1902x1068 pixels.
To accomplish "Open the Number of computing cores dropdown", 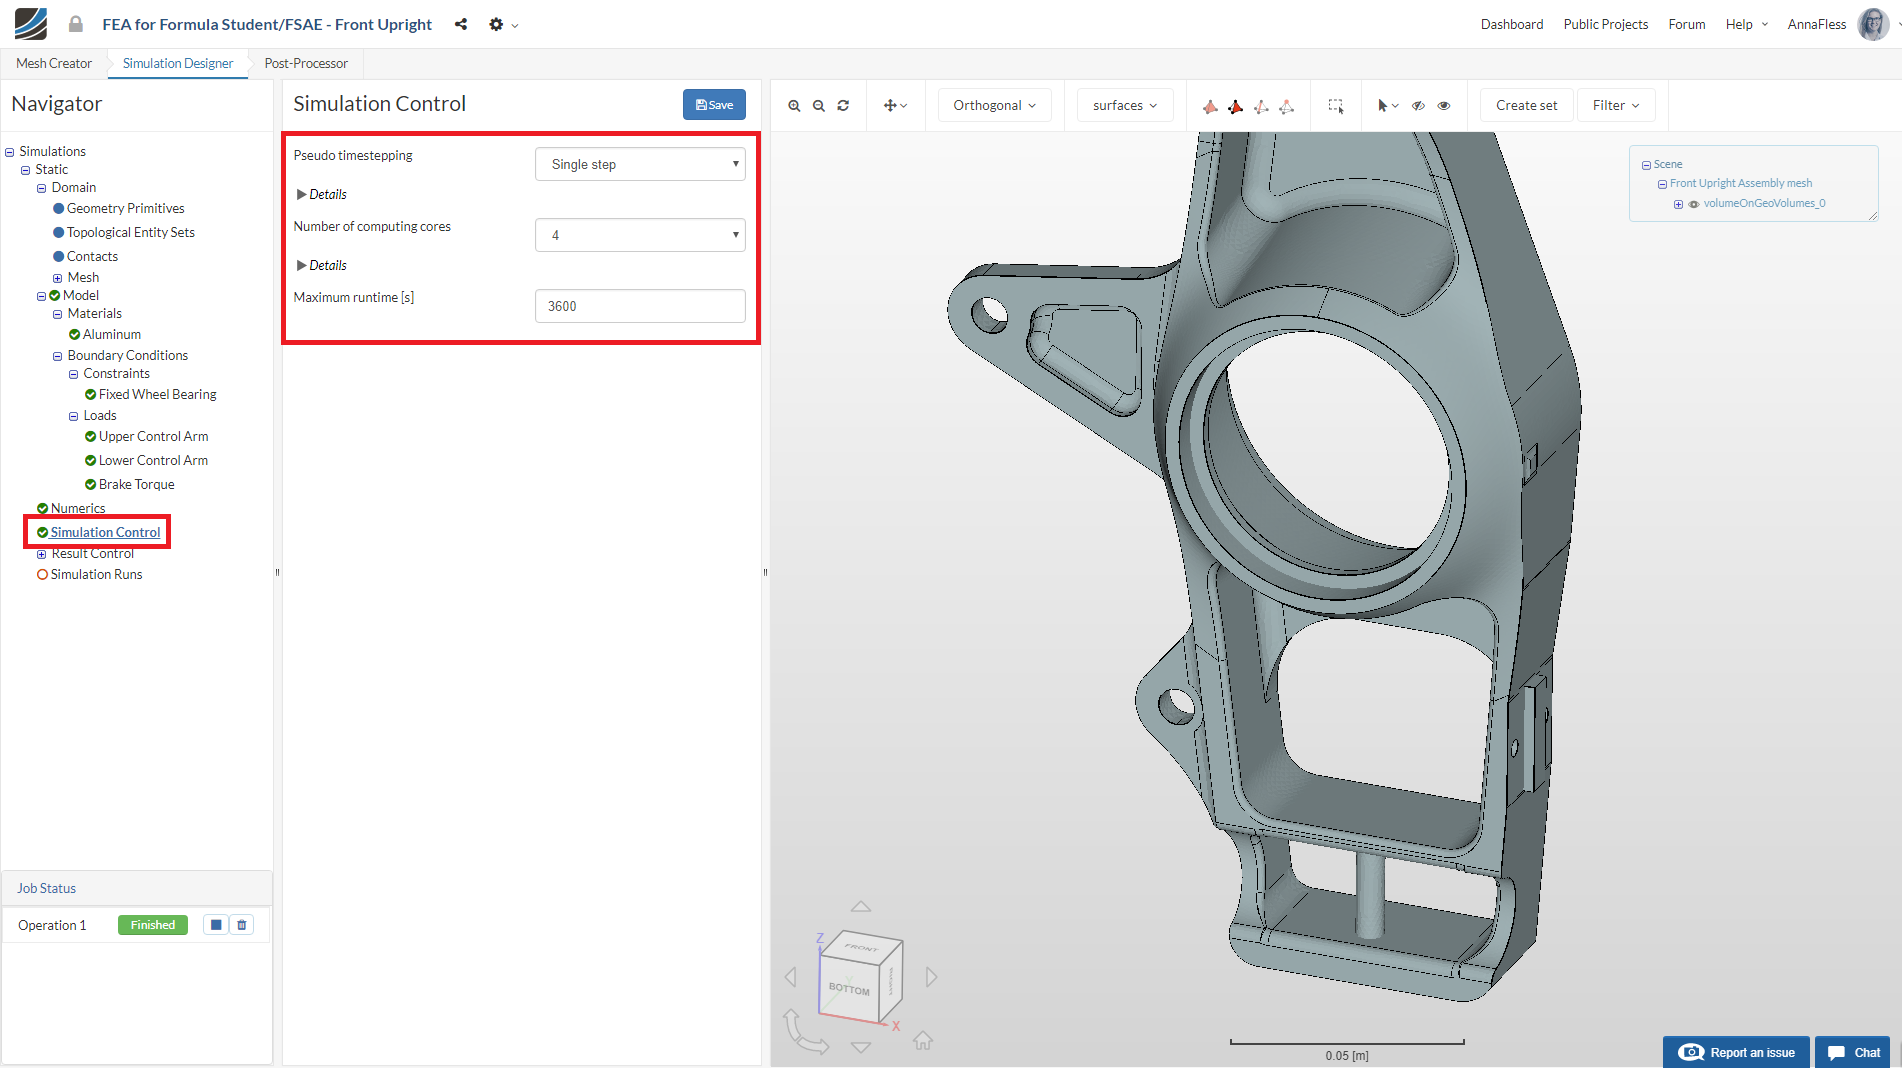I will pos(640,235).
